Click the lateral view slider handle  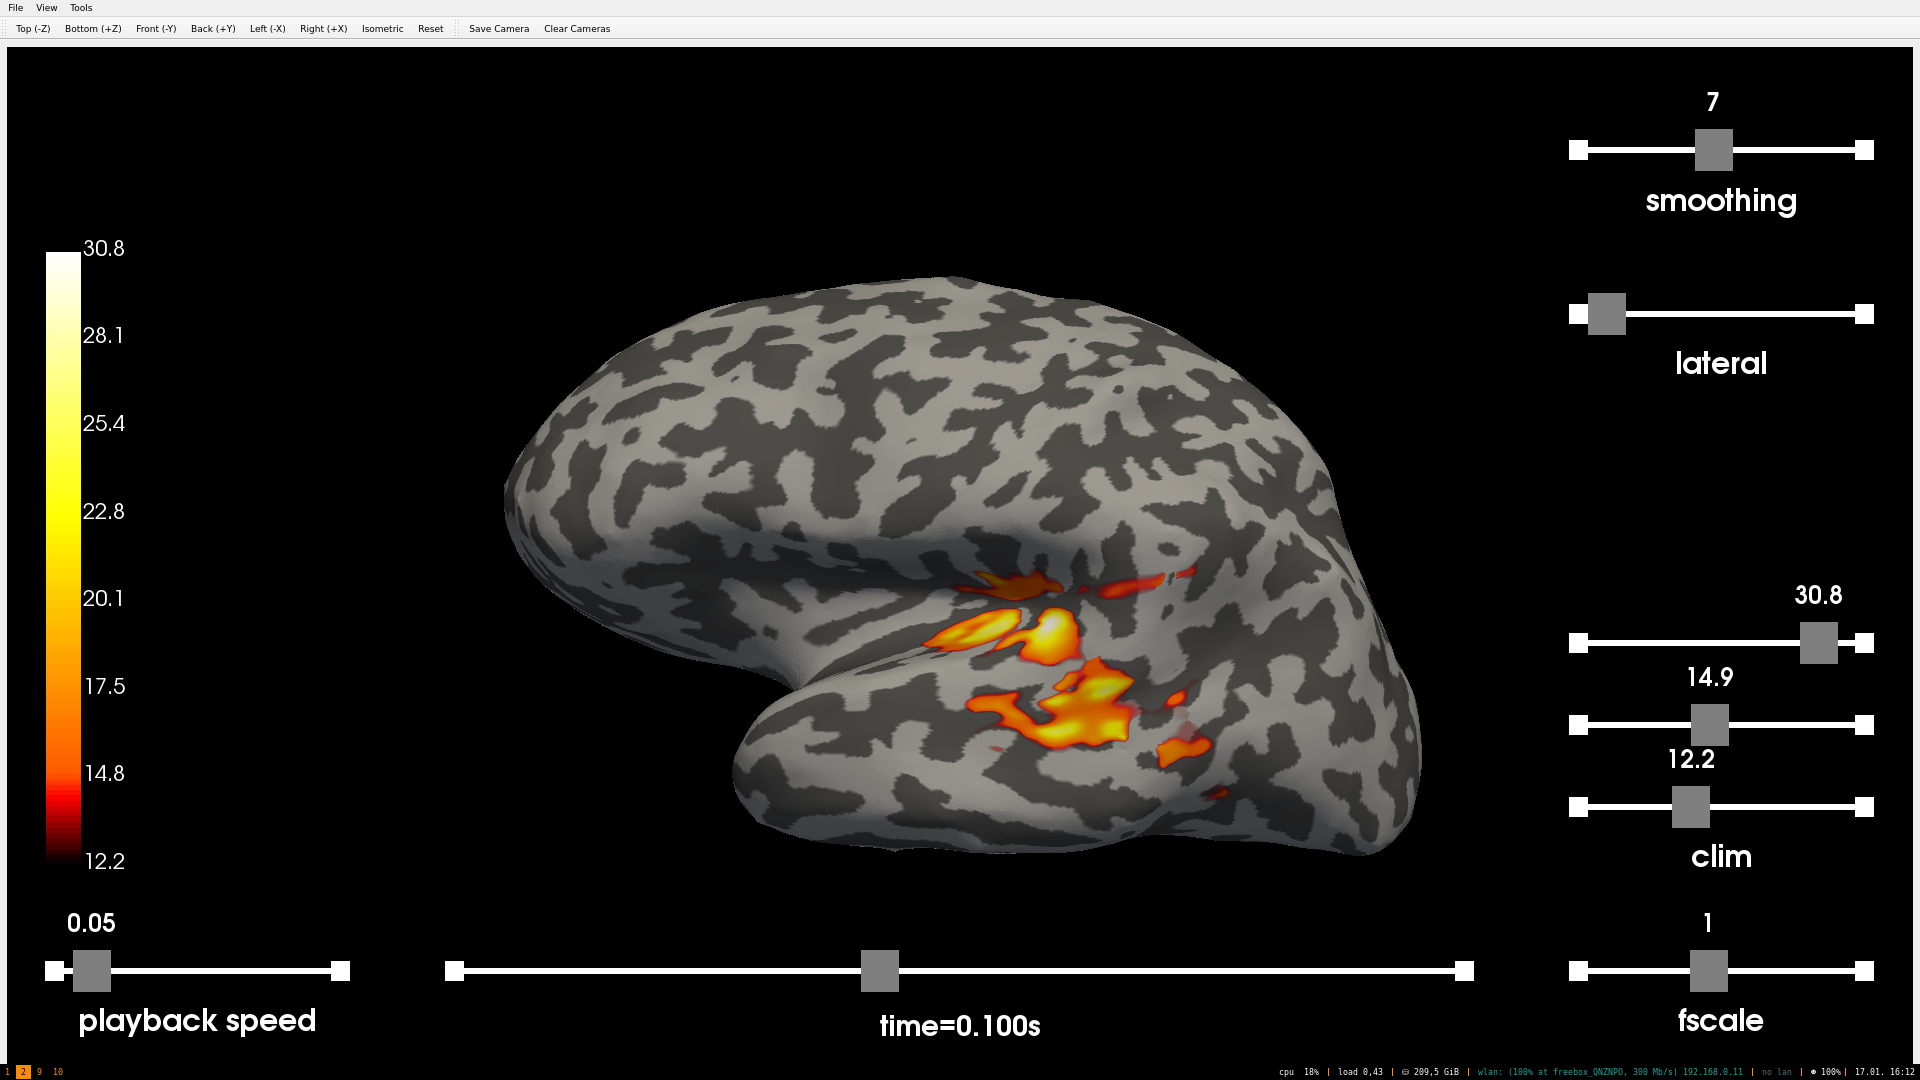tap(1606, 314)
